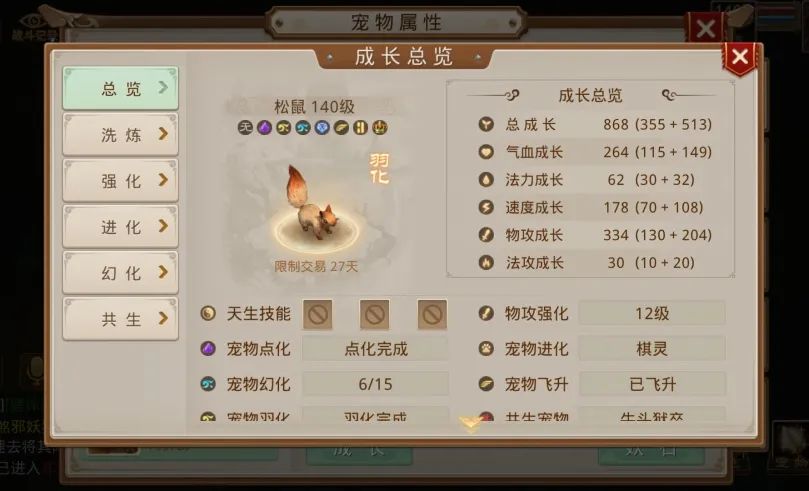This screenshot has width=809, height=491.
Task: Expand the 进化 section arrow
Action: [x=163, y=226]
